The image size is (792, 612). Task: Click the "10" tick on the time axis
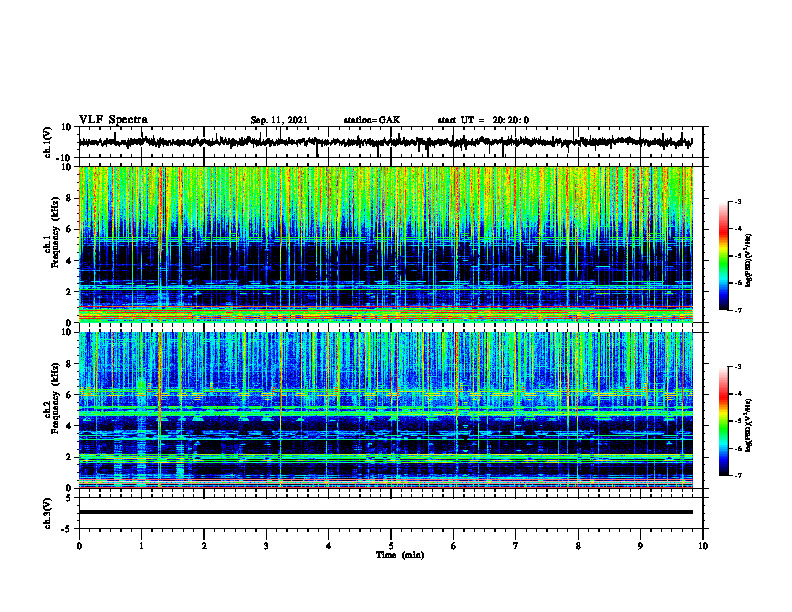click(x=703, y=546)
